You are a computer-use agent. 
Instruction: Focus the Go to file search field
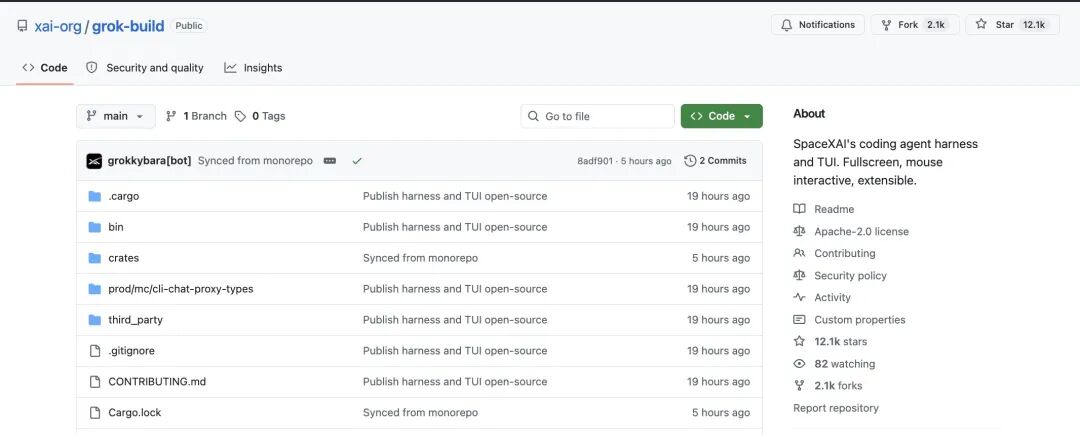click(x=597, y=116)
